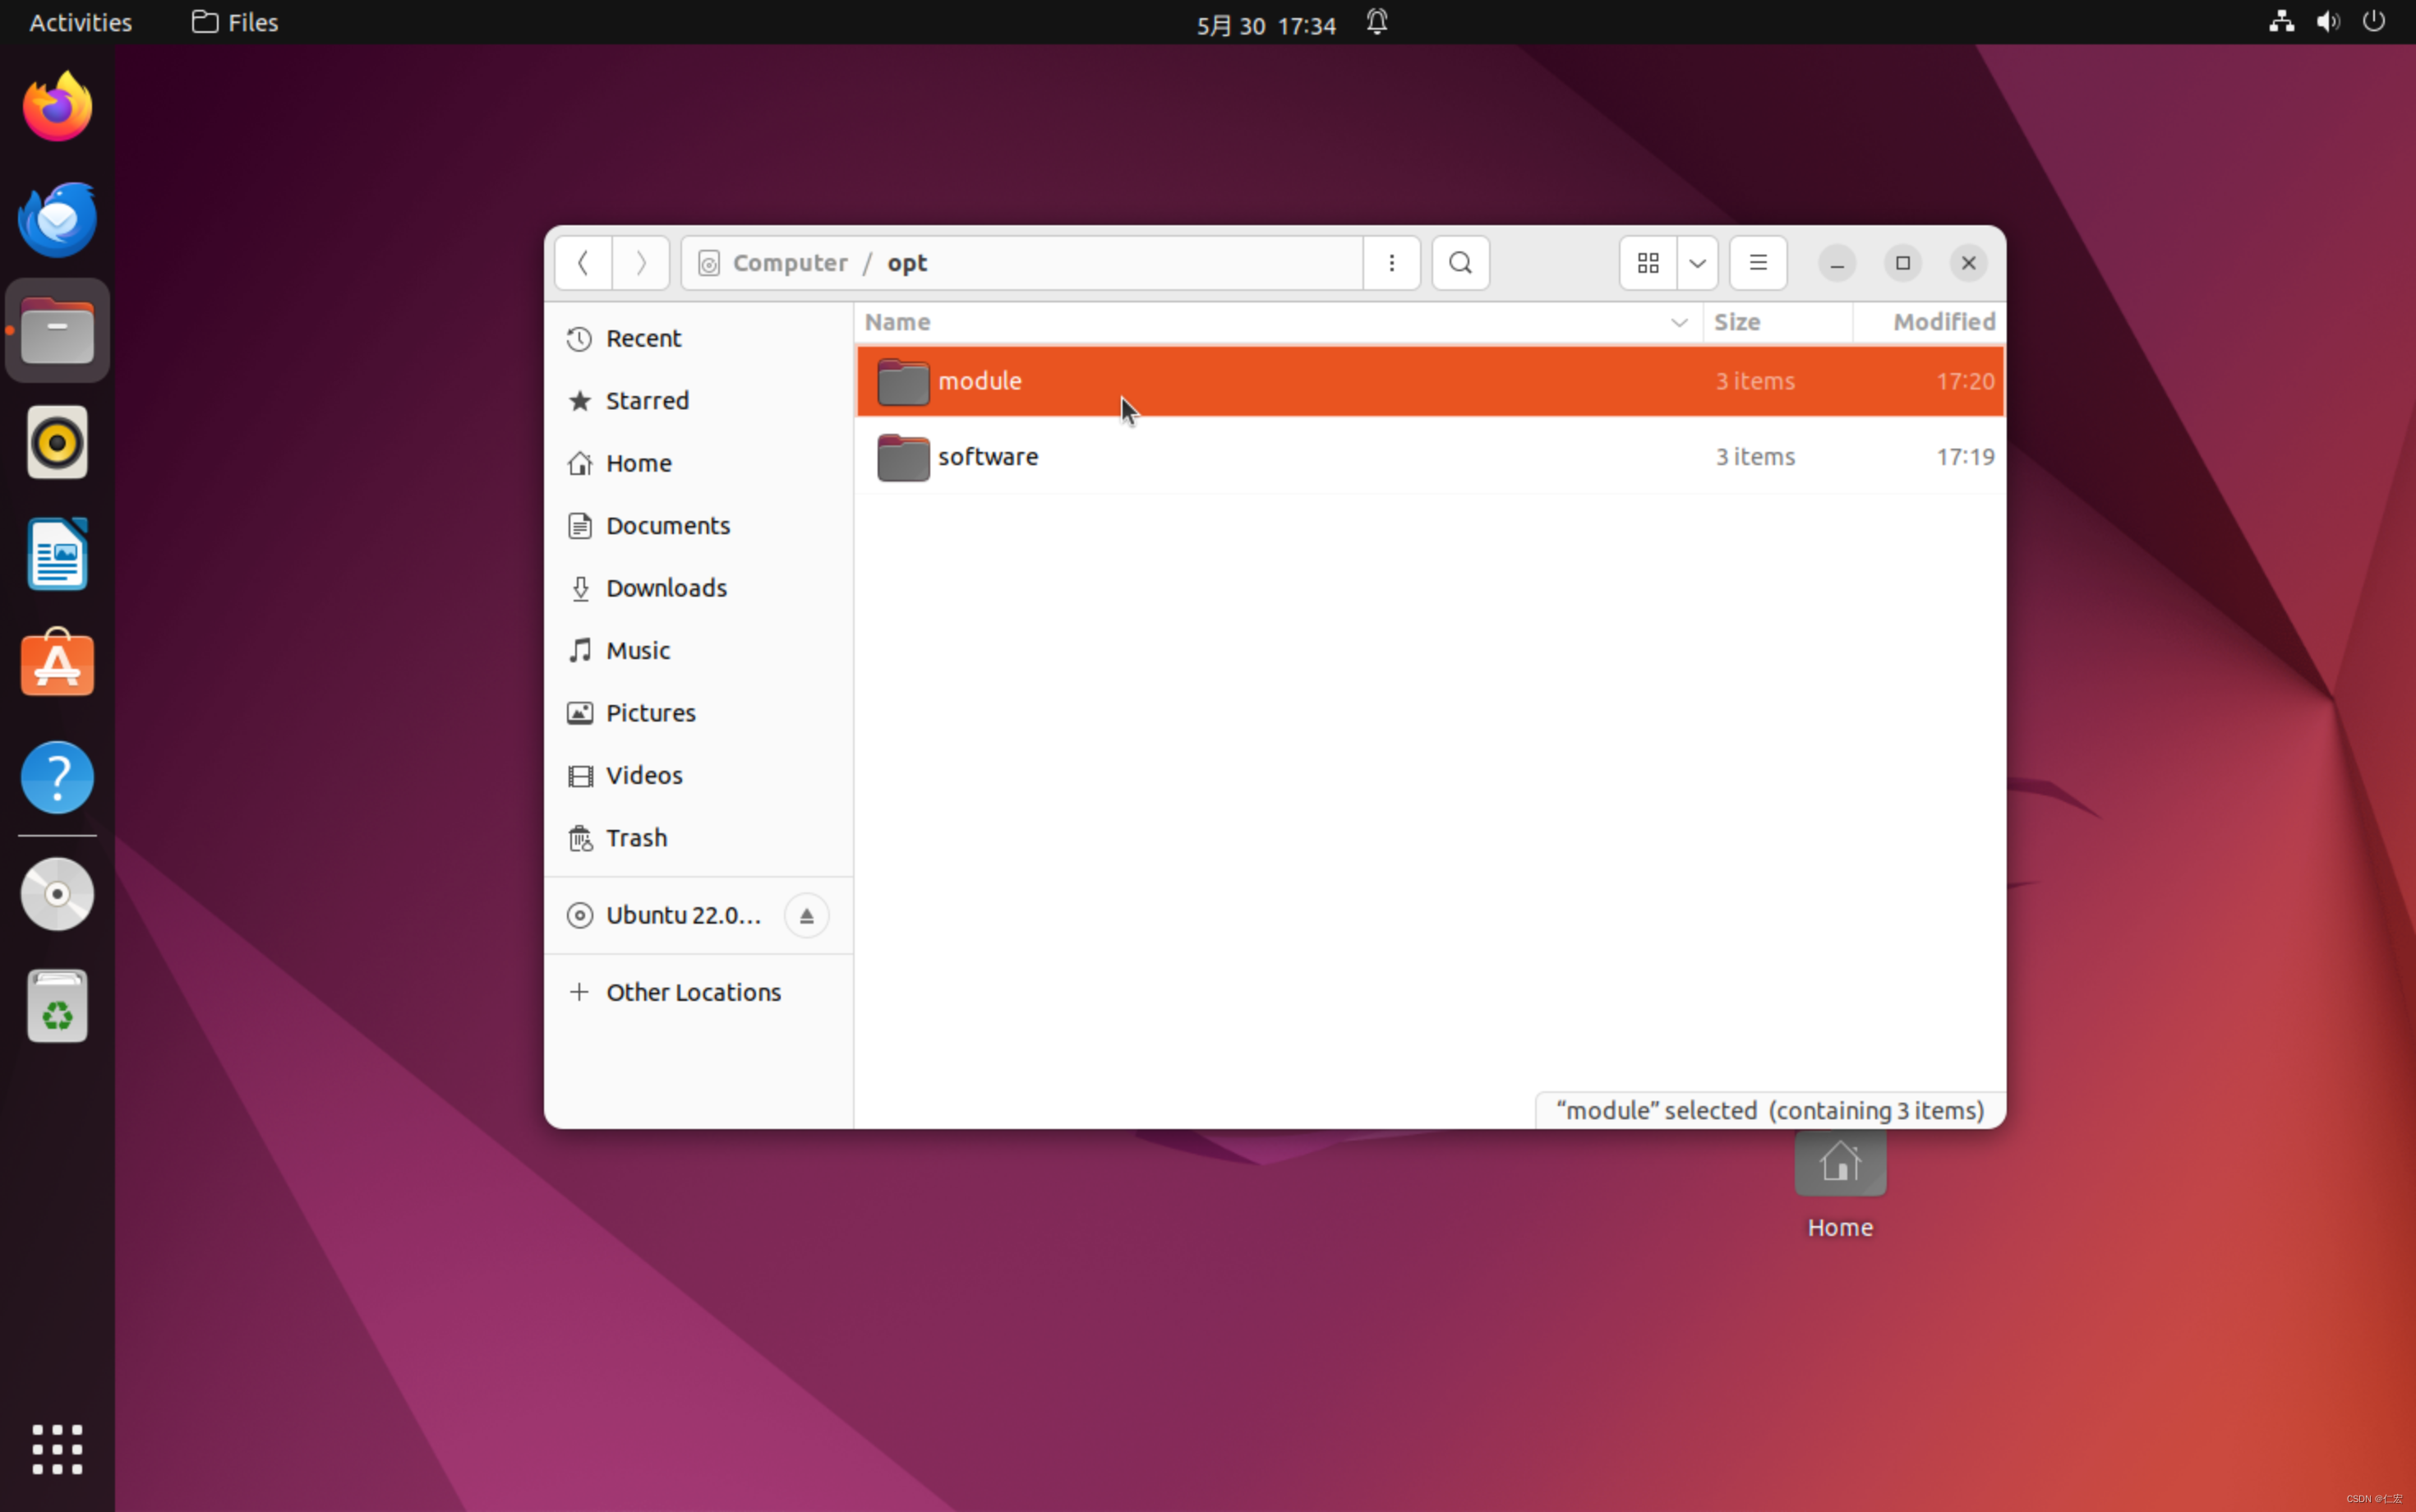The height and width of the screenshot is (1512, 2416).
Task: Open the Help application from the dock
Action: coord(57,777)
